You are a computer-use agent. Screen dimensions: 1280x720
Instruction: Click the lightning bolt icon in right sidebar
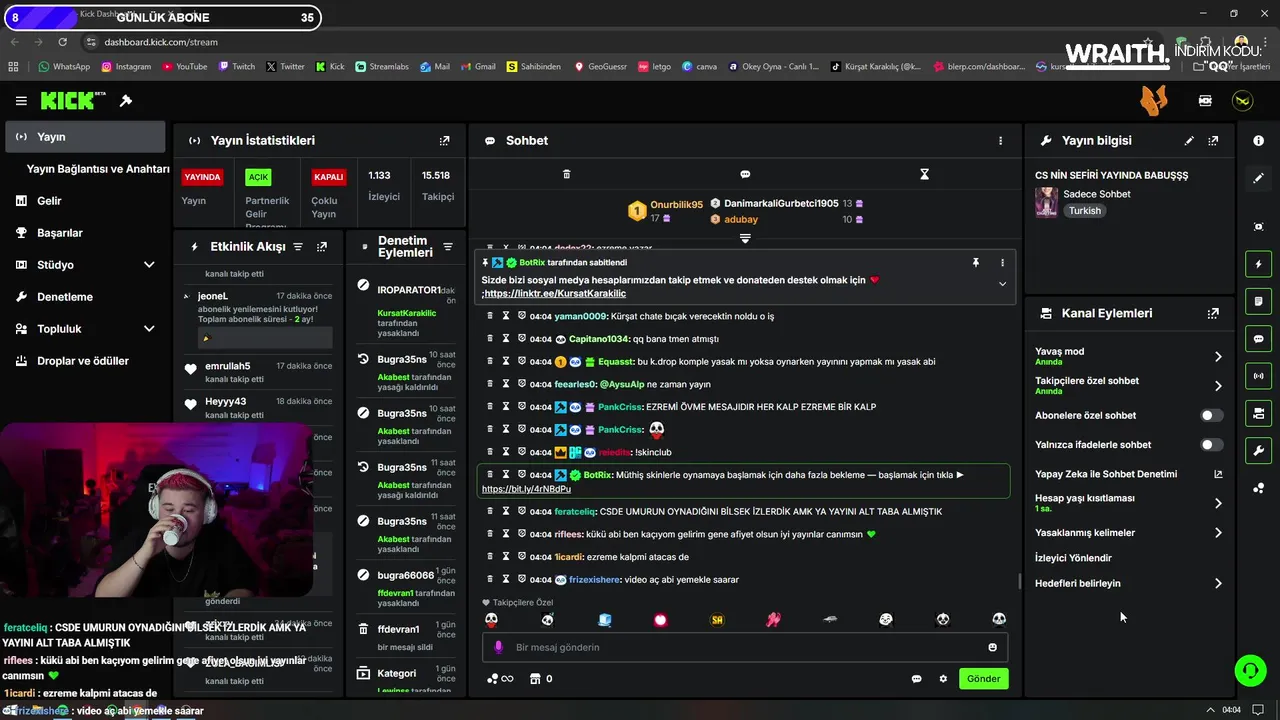pyautogui.click(x=1258, y=264)
